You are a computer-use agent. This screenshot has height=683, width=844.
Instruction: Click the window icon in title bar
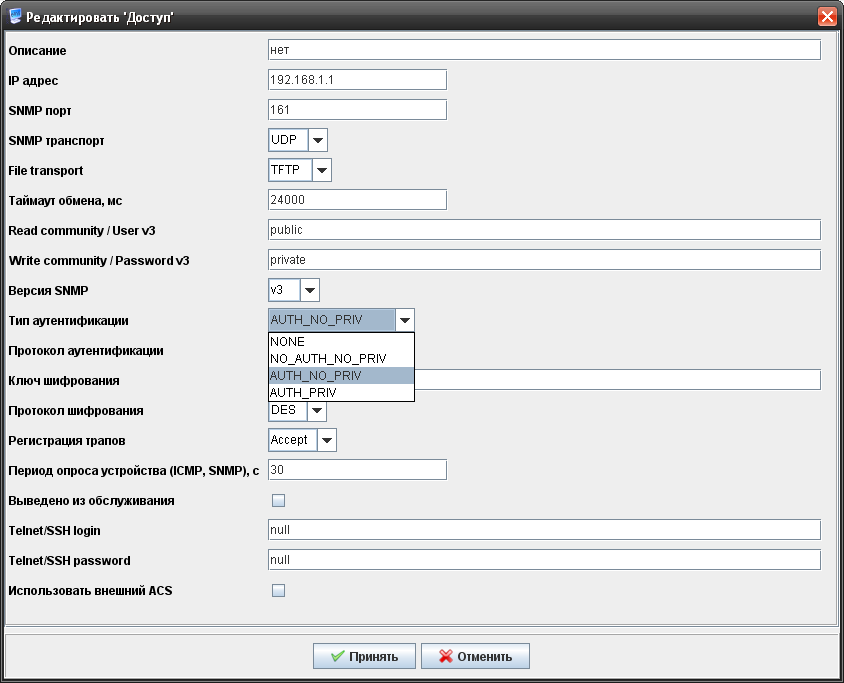click(x=15, y=16)
